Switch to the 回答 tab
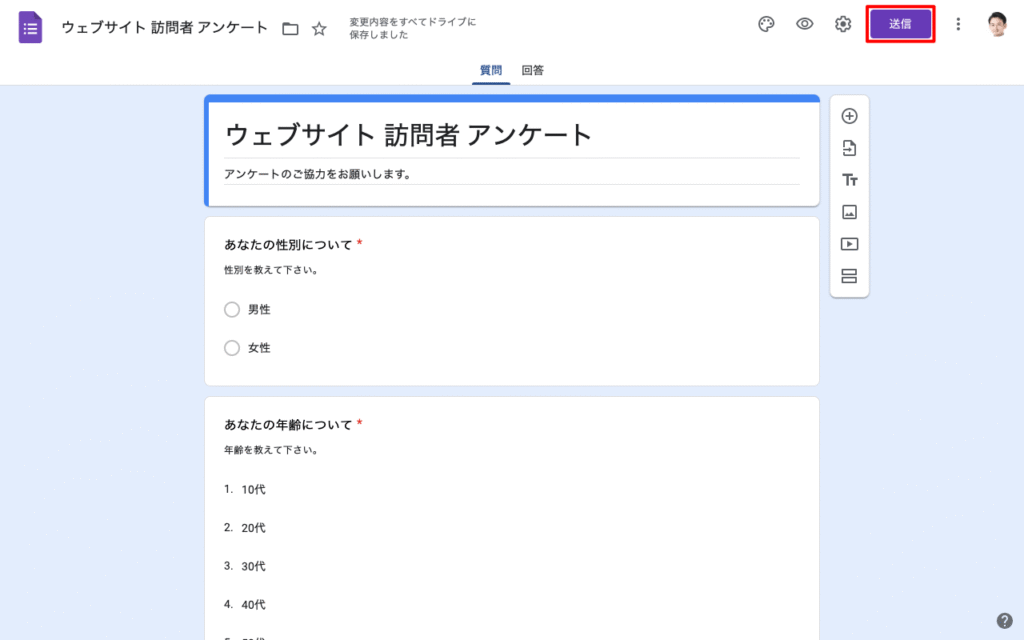 (x=533, y=71)
